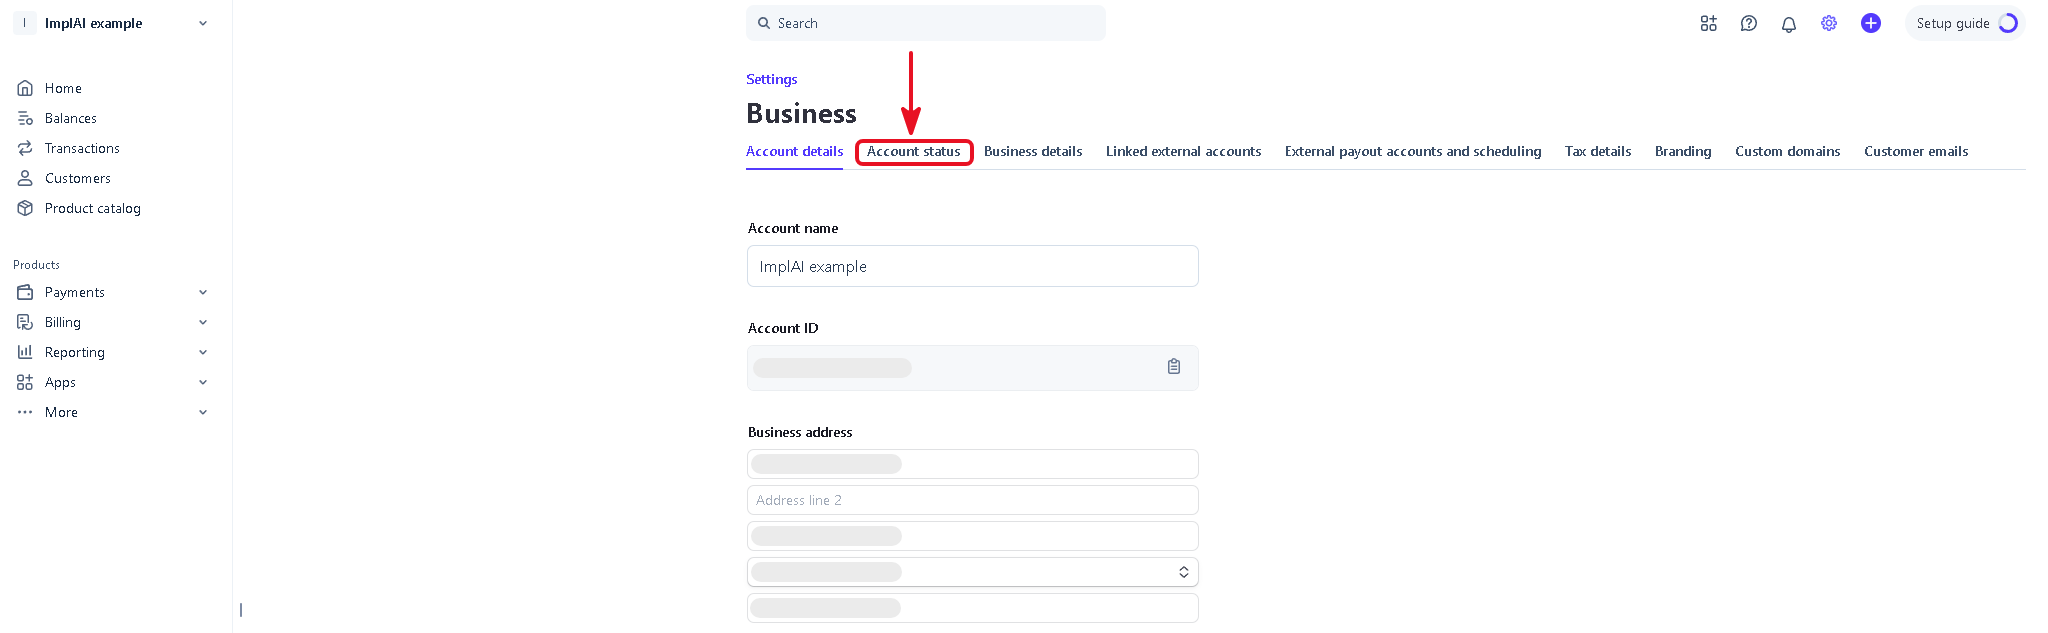Viewport: 2048px width, 633px height.
Task: Click the Account name input field
Action: 973,266
